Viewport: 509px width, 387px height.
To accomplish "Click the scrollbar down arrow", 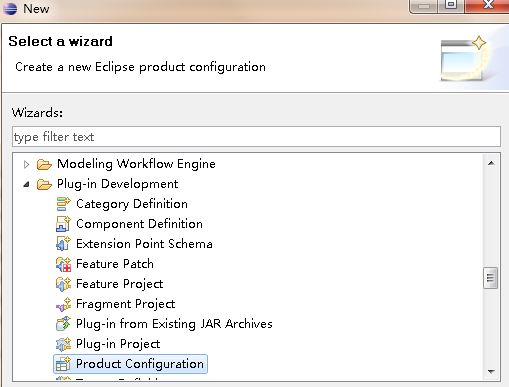I will click(x=491, y=371).
